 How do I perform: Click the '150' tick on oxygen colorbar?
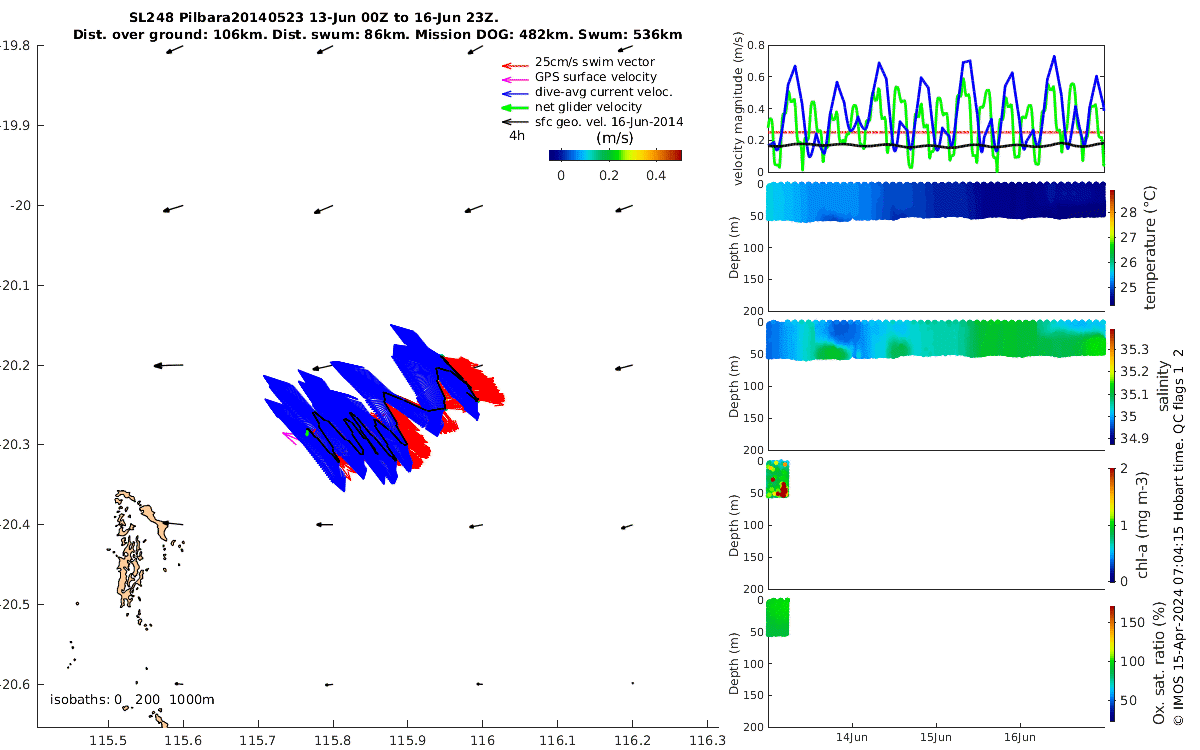[1132, 622]
